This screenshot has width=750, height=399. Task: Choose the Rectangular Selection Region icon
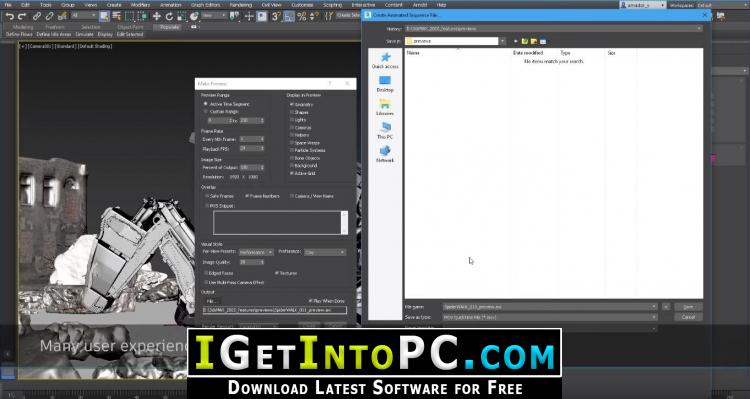130,16
